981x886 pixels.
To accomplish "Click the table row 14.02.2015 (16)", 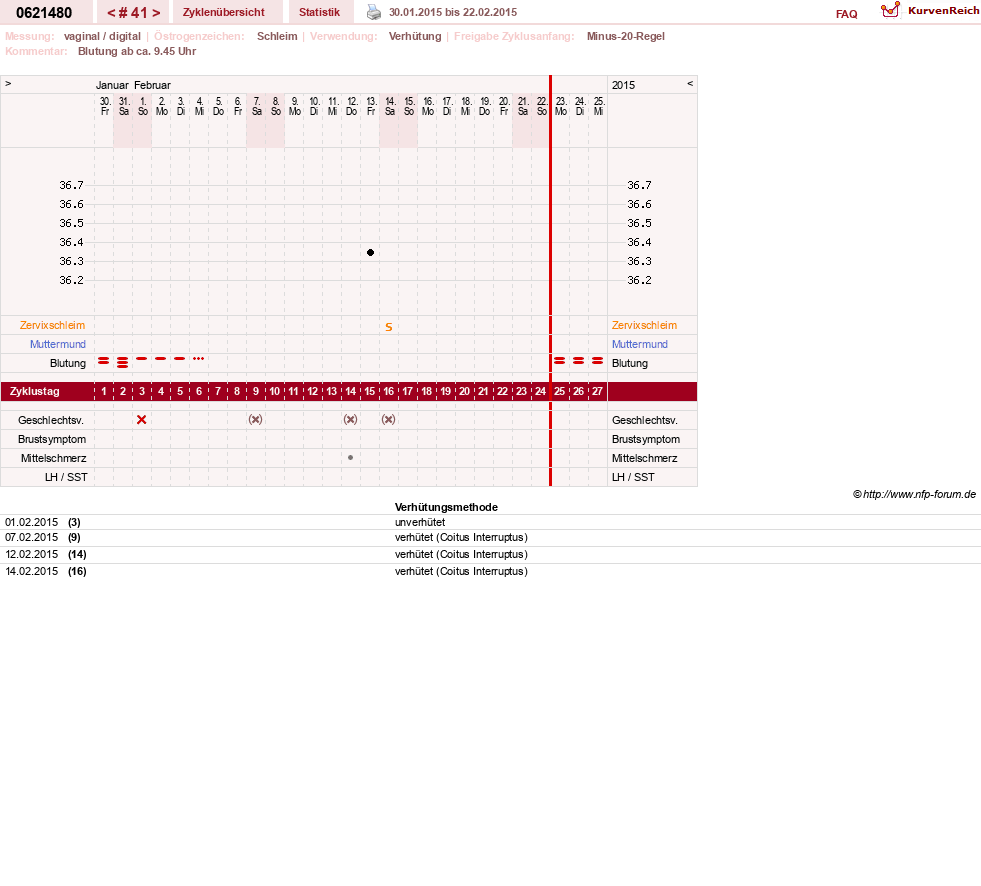I will pos(490,571).
